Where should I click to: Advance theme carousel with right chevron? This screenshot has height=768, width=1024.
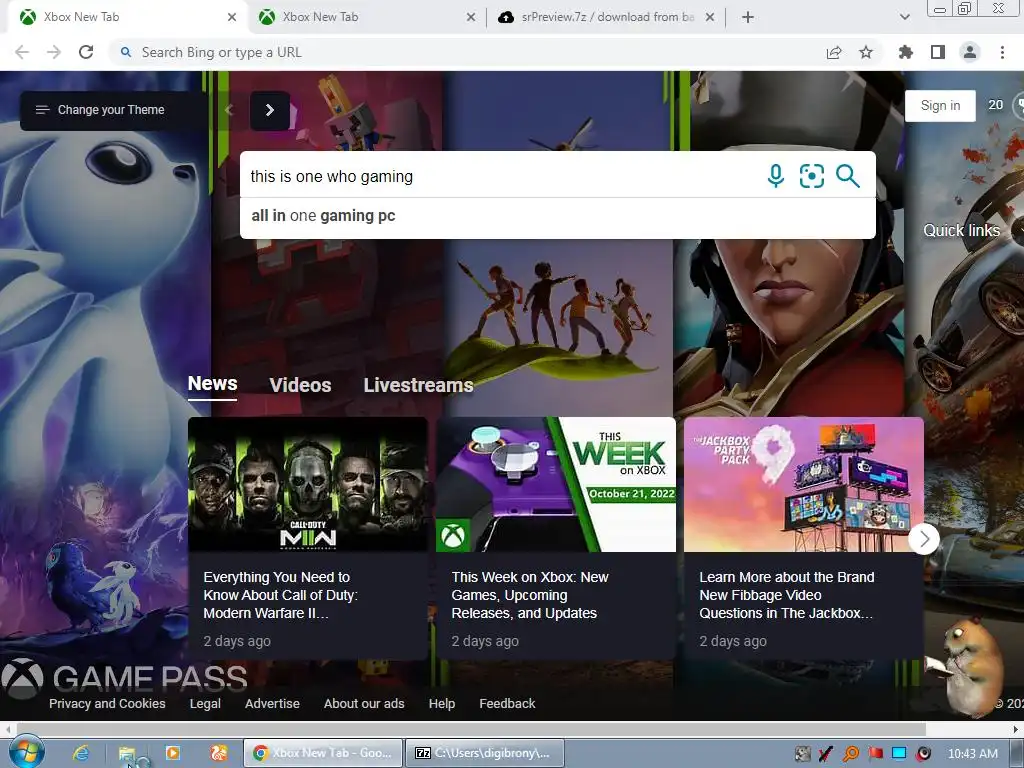point(270,110)
